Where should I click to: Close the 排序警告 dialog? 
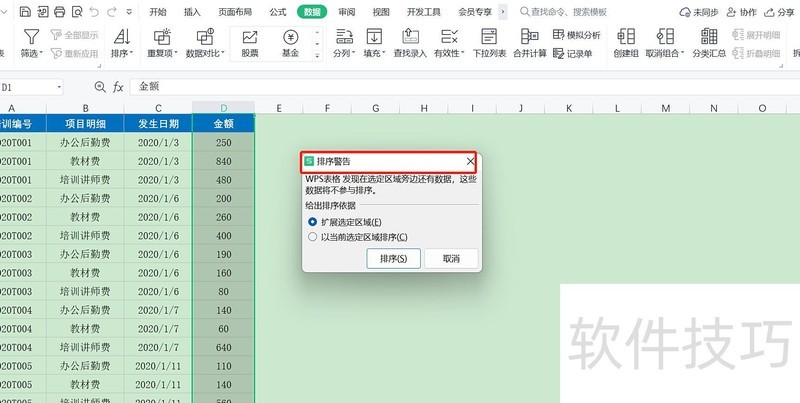pyautogui.click(x=470, y=162)
